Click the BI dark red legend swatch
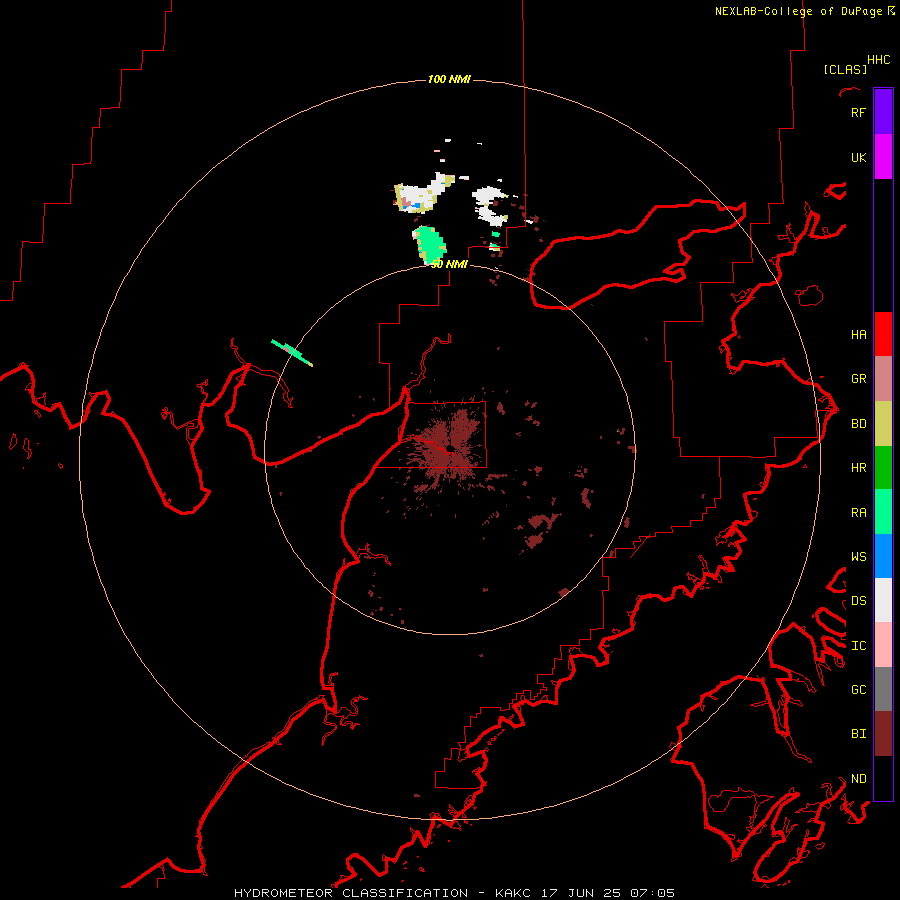Screen dimensions: 900x900 [883, 734]
